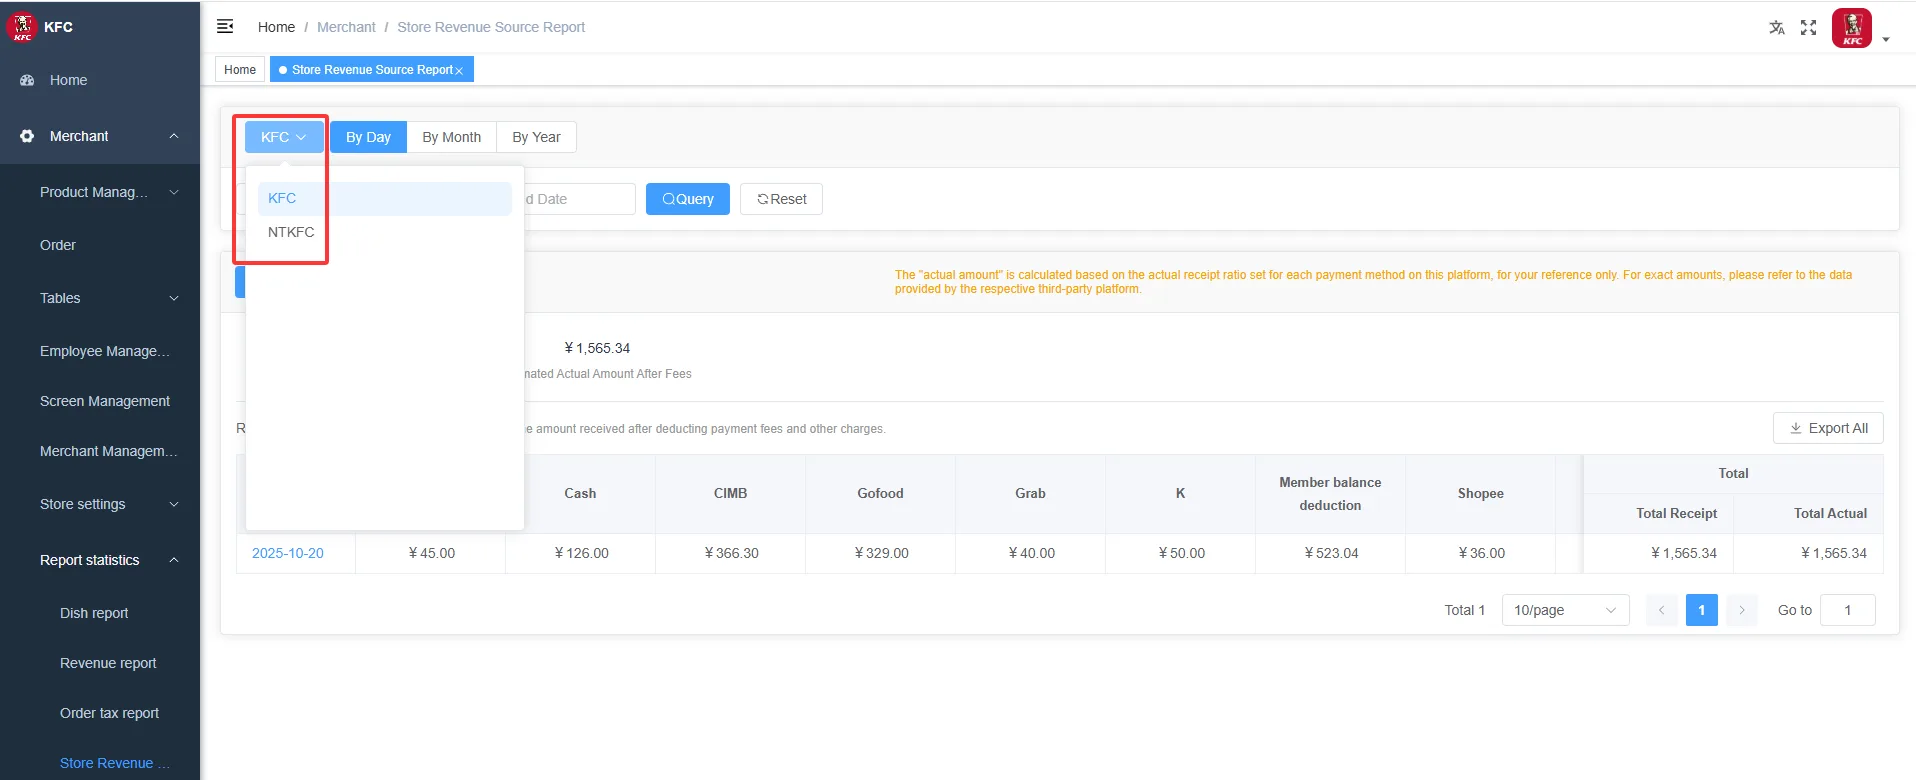Open Merchant Management in the sidebar
Viewport: 1916px width, 780px height.
[100, 451]
